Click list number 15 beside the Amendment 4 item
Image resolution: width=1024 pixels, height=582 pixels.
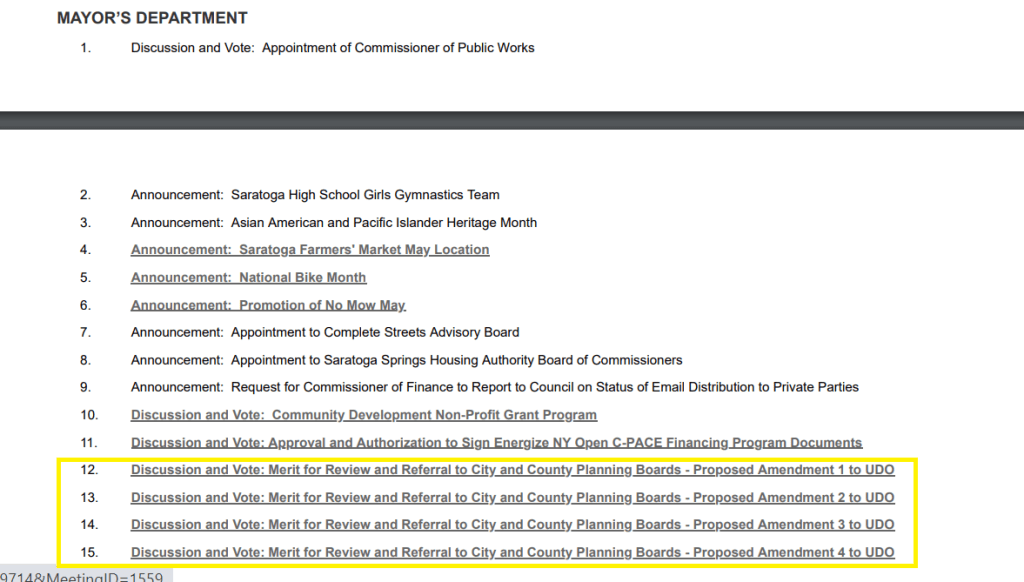89,553
